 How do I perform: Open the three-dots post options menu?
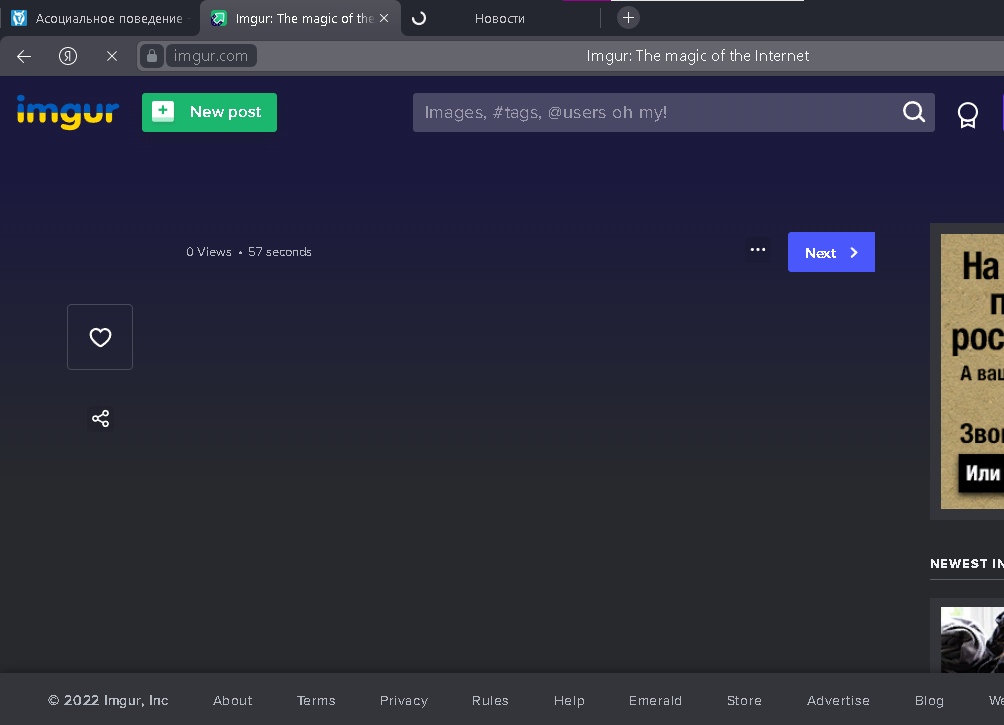[x=757, y=250]
